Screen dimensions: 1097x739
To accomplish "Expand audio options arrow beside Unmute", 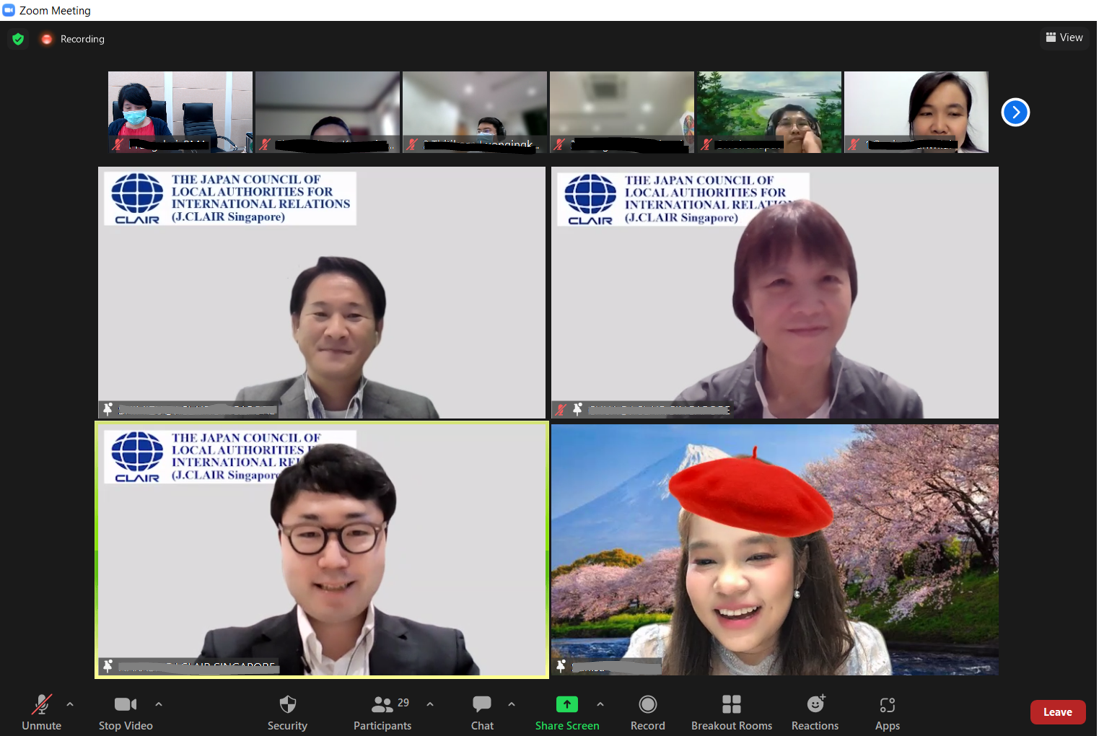I will point(70,704).
